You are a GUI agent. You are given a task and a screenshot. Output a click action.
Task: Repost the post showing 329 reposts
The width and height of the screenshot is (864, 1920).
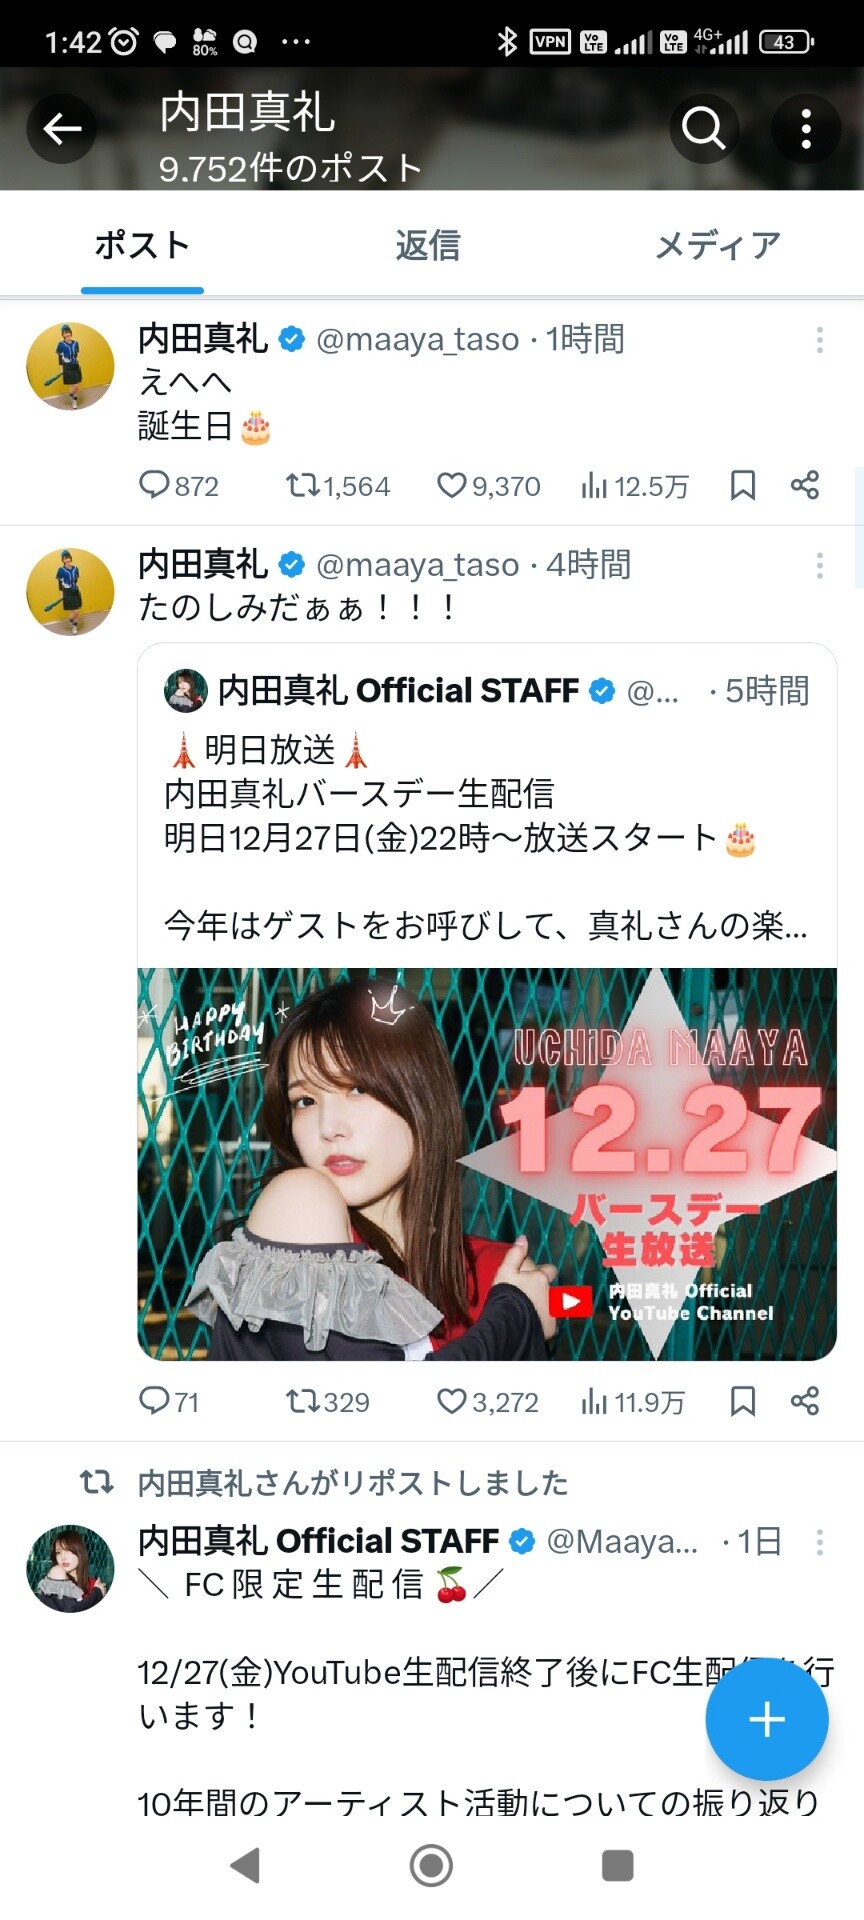pyautogui.click(x=328, y=1402)
